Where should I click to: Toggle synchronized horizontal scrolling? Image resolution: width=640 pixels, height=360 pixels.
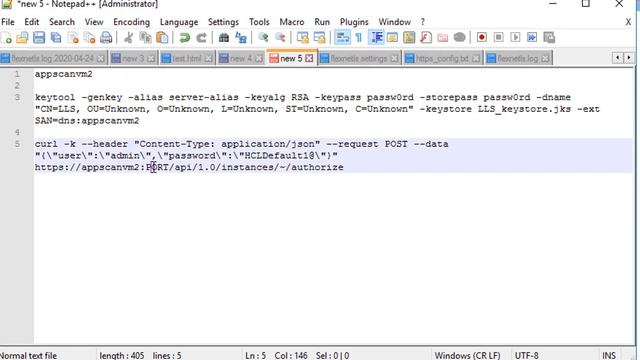[319, 38]
